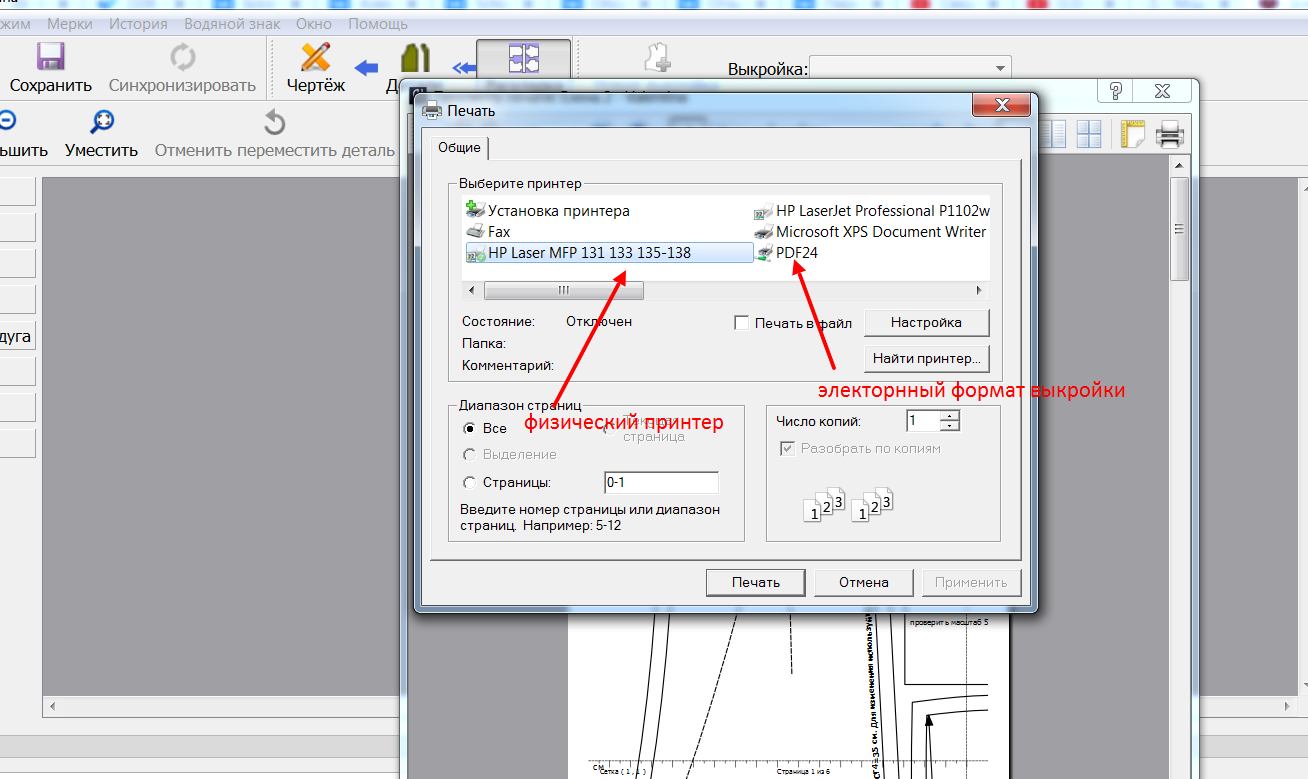The height and width of the screenshot is (779, 1308).
Task: Click the Печать button
Action: (755, 582)
